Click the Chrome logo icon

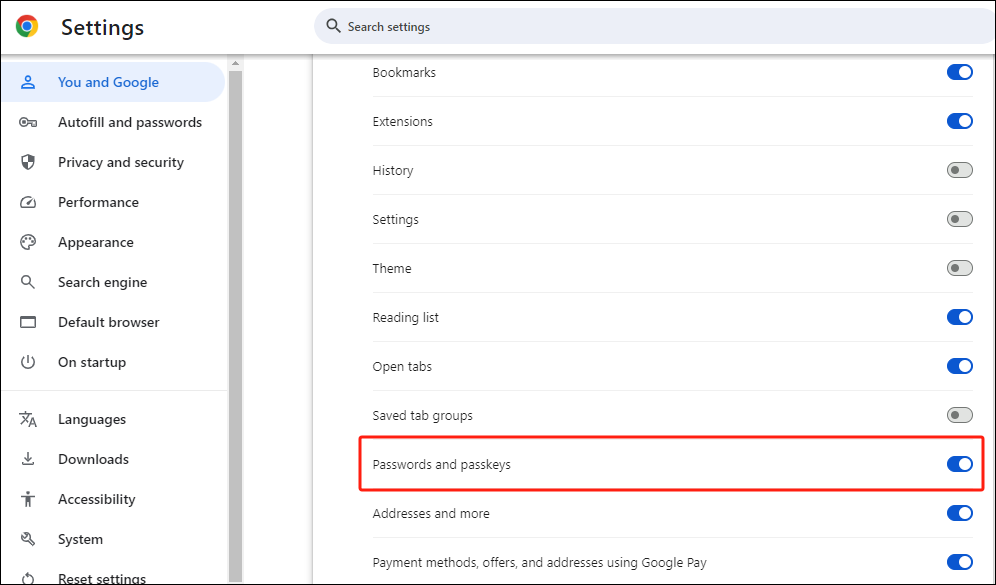pyautogui.click(x=27, y=27)
